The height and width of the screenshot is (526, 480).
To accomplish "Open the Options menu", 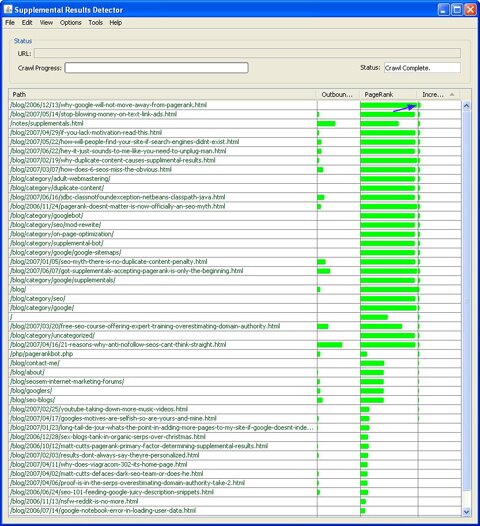I will [70, 22].
